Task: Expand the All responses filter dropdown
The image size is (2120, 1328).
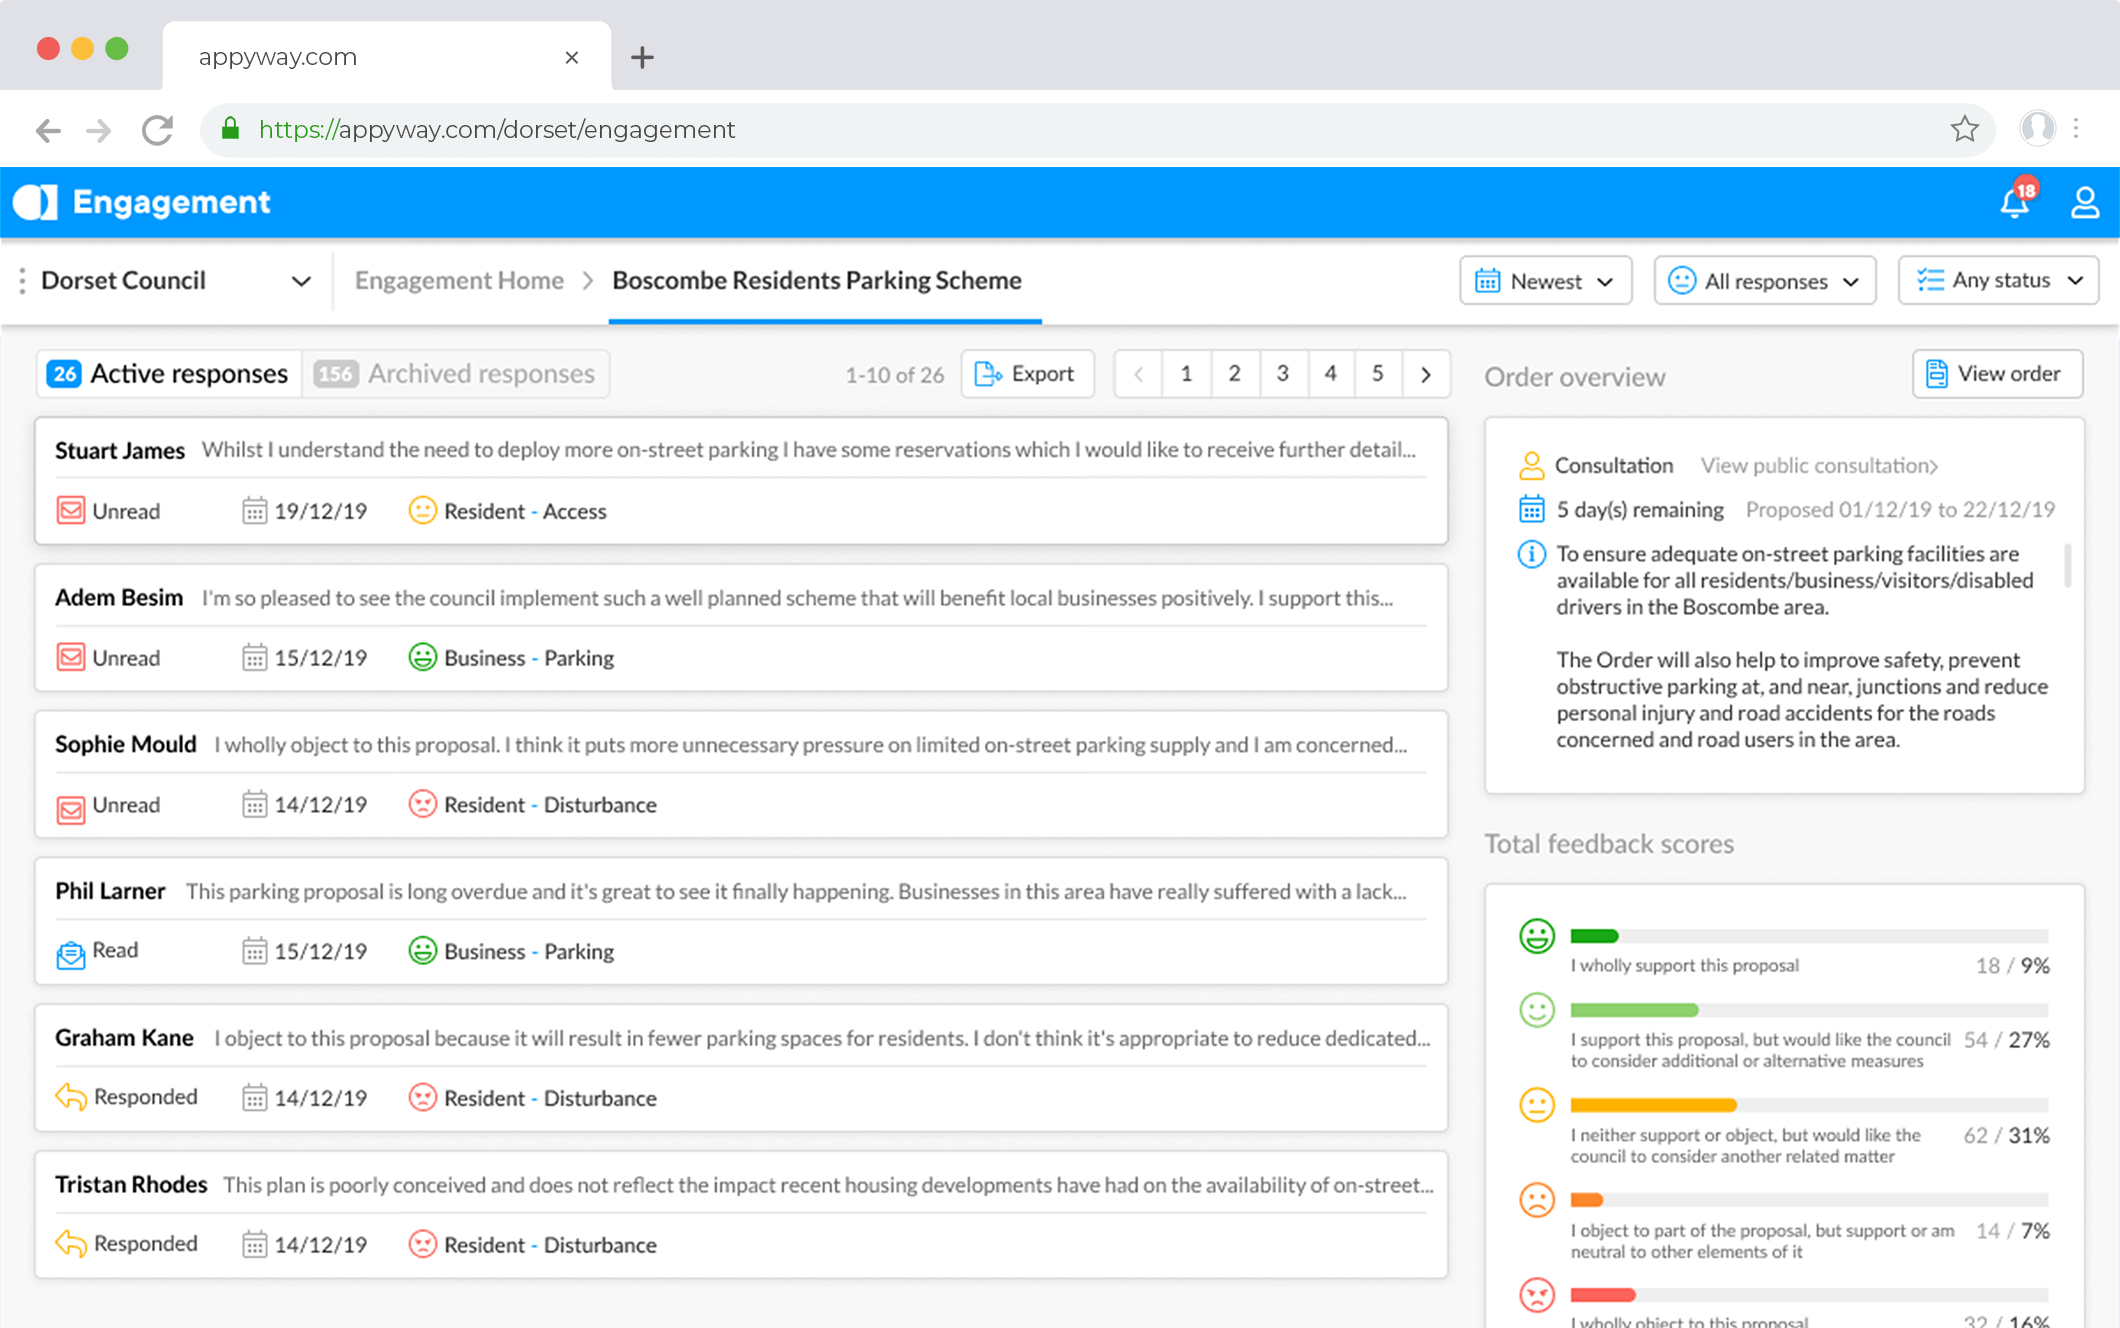Action: (1764, 281)
